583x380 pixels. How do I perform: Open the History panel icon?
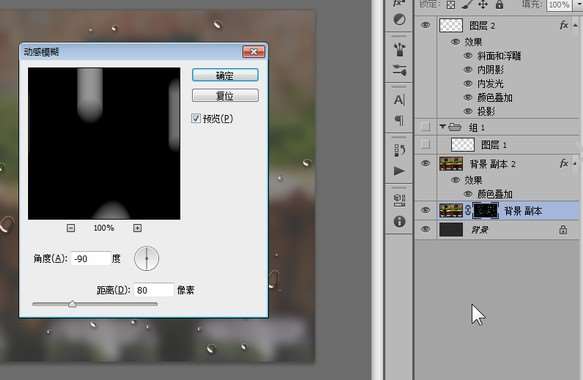(x=399, y=150)
